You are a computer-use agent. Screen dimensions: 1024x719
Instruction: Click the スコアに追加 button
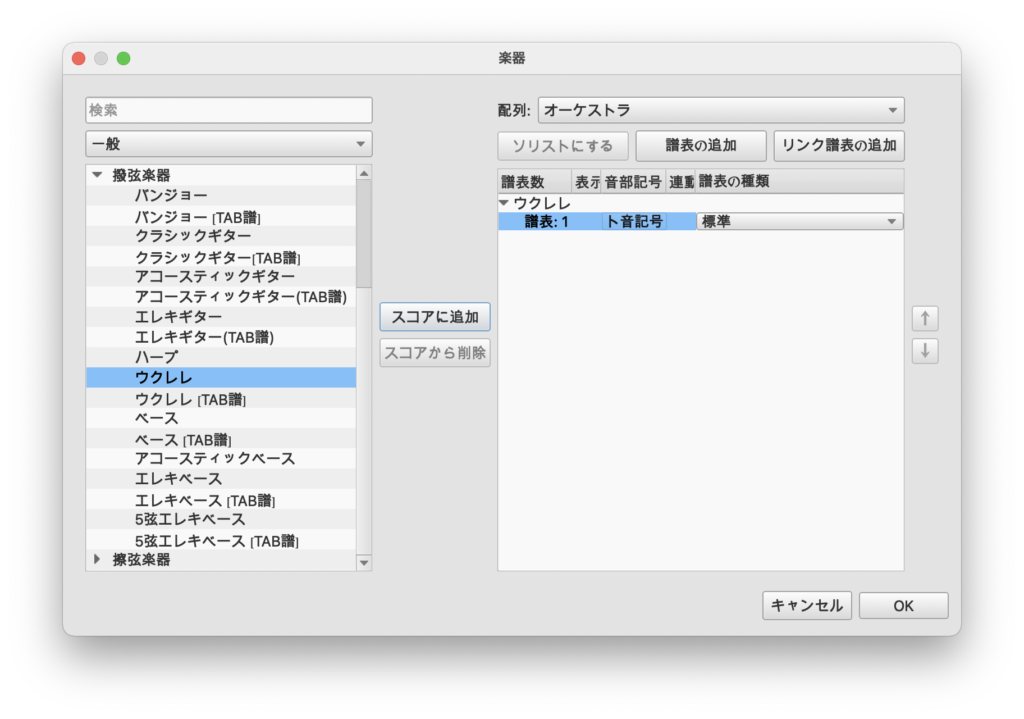pos(435,317)
